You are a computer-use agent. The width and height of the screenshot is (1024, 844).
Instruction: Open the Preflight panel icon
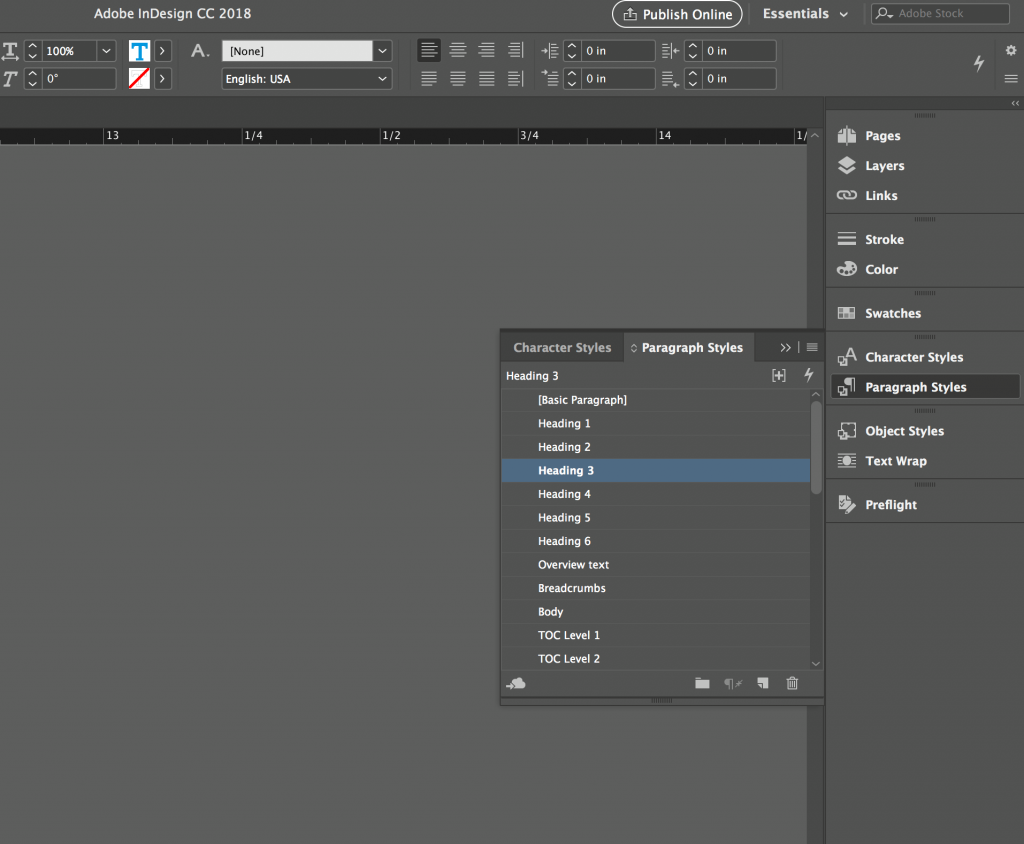pyautogui.click(x=847, y=505)
